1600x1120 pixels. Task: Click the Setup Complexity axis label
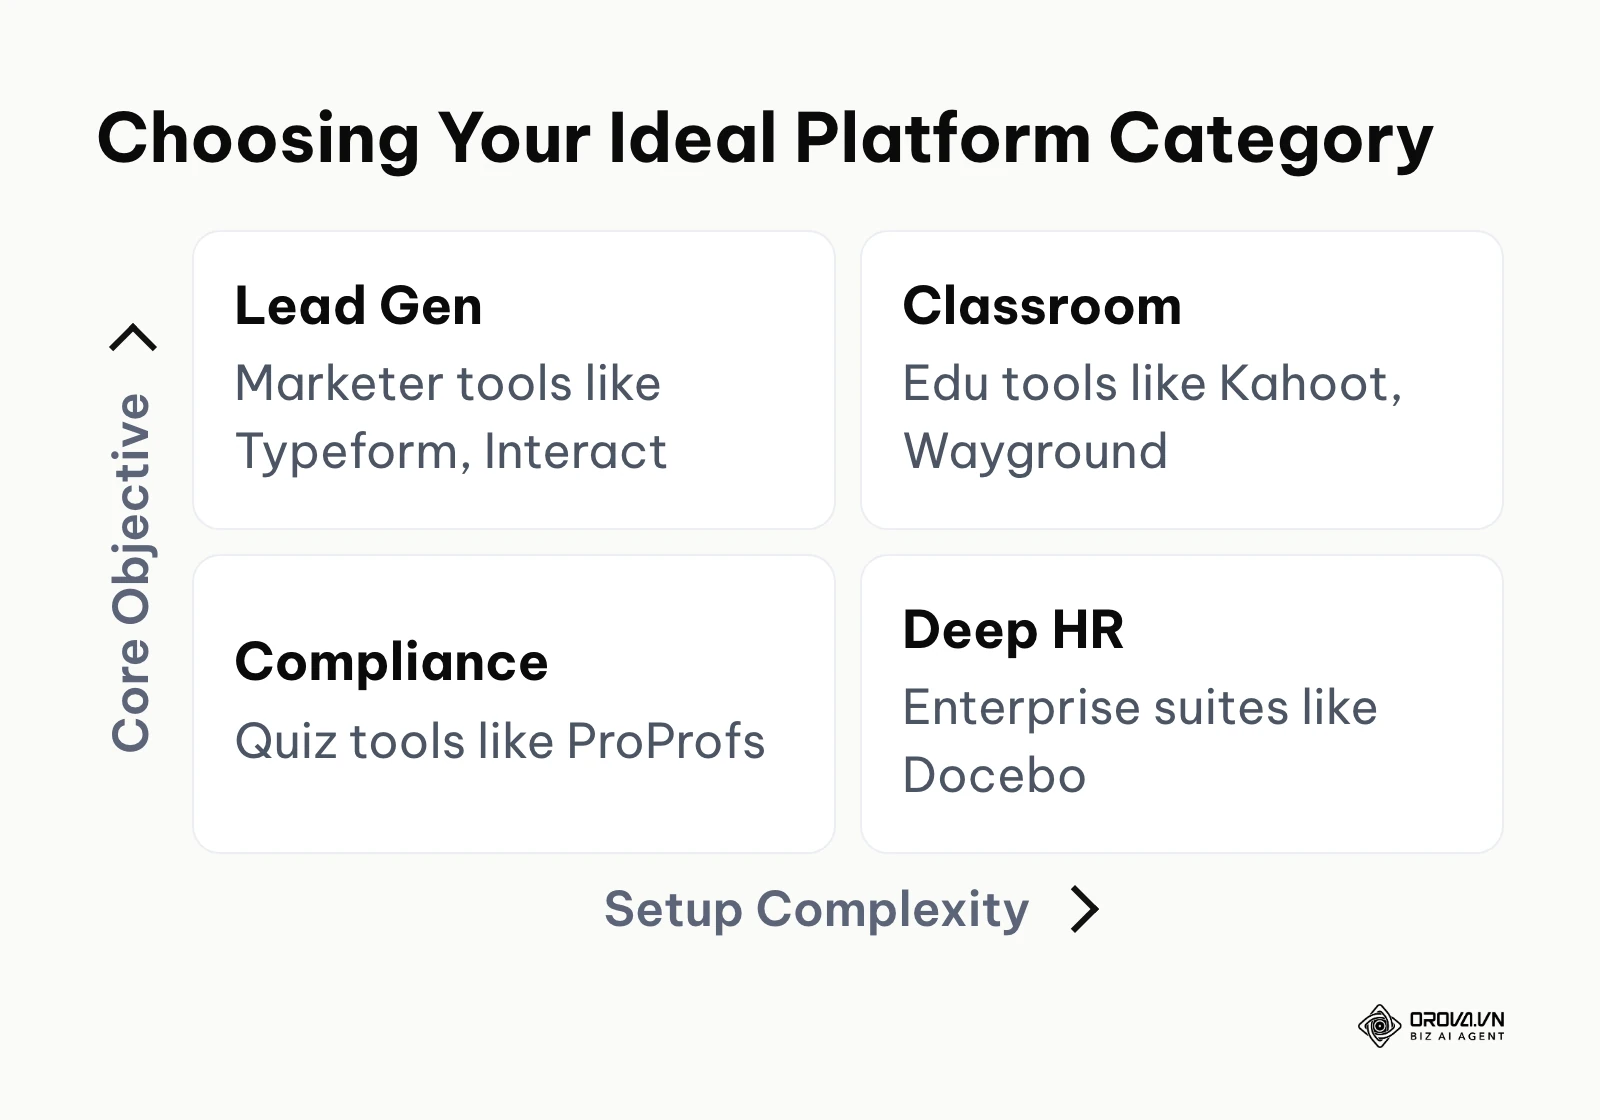pyautogui.click(x=816, y=910)
